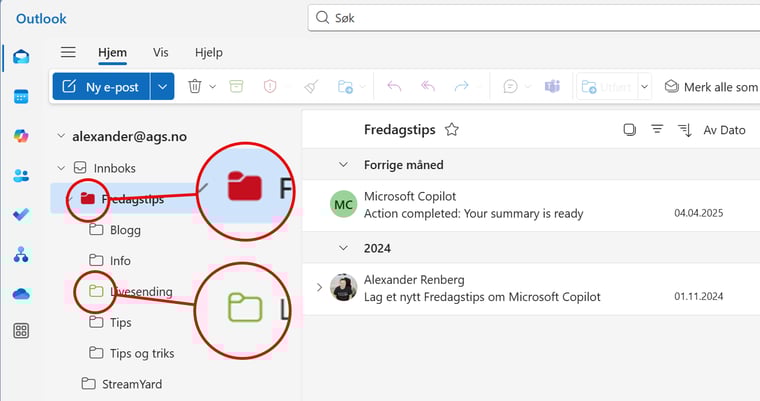Click the chat bubble icon in the toolbar
This screenshot has height=401, width=760.
pyautogui.click(x=510, y=86)
